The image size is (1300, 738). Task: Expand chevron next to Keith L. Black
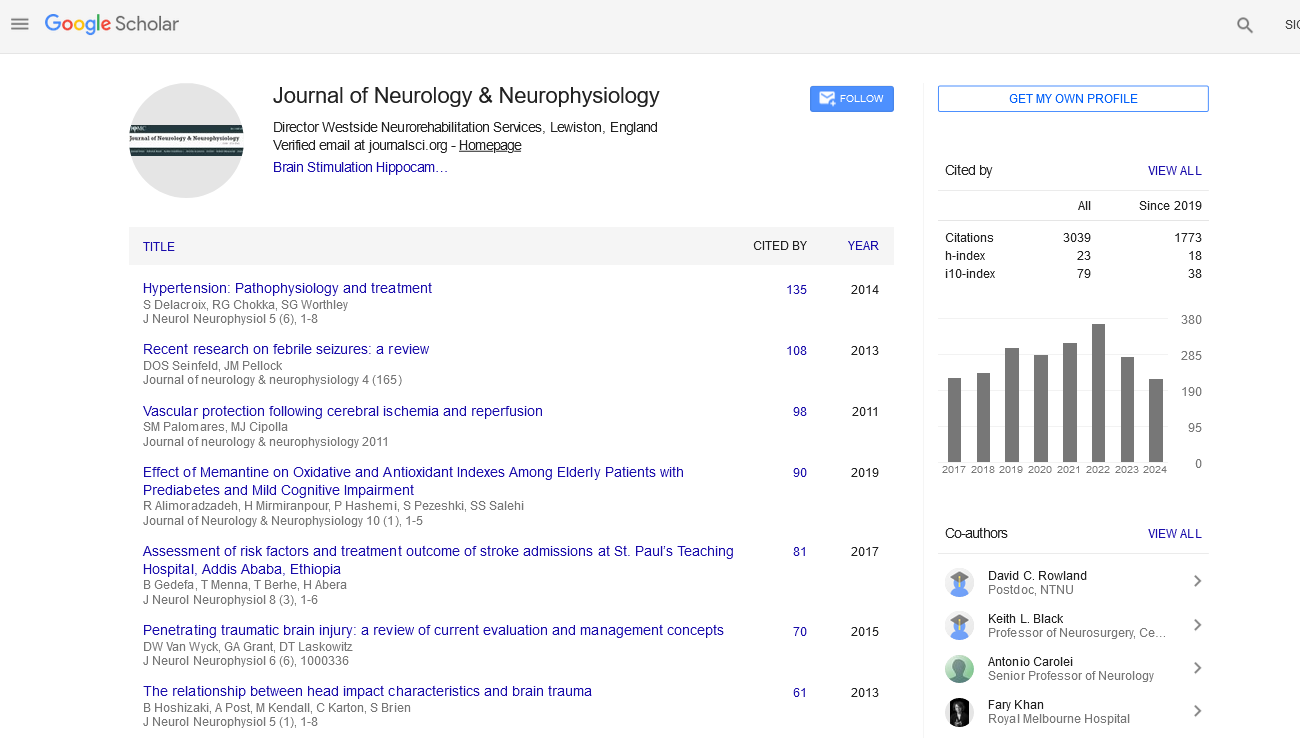1197,625
